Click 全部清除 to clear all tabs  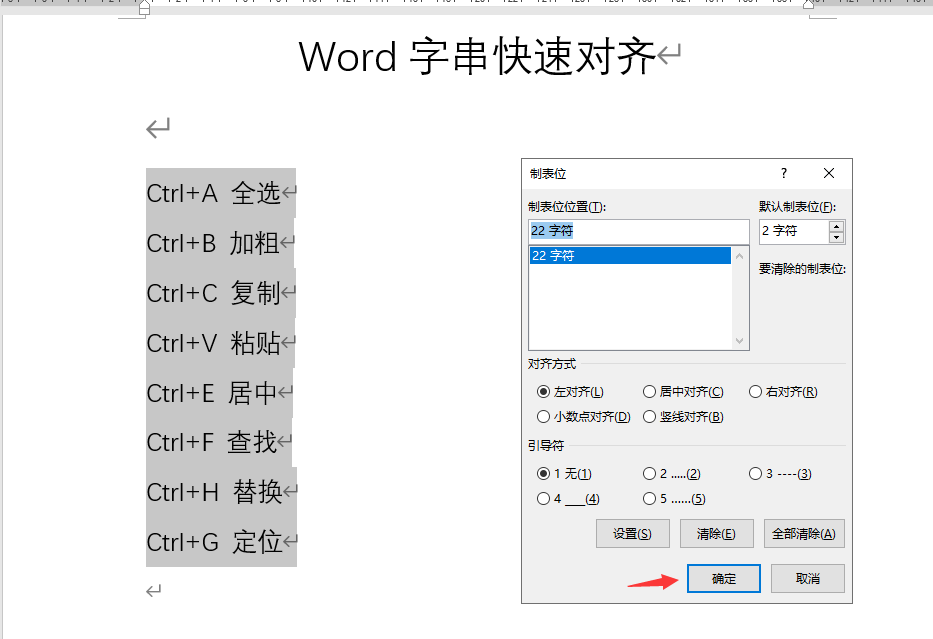click(x=804, y=534)
